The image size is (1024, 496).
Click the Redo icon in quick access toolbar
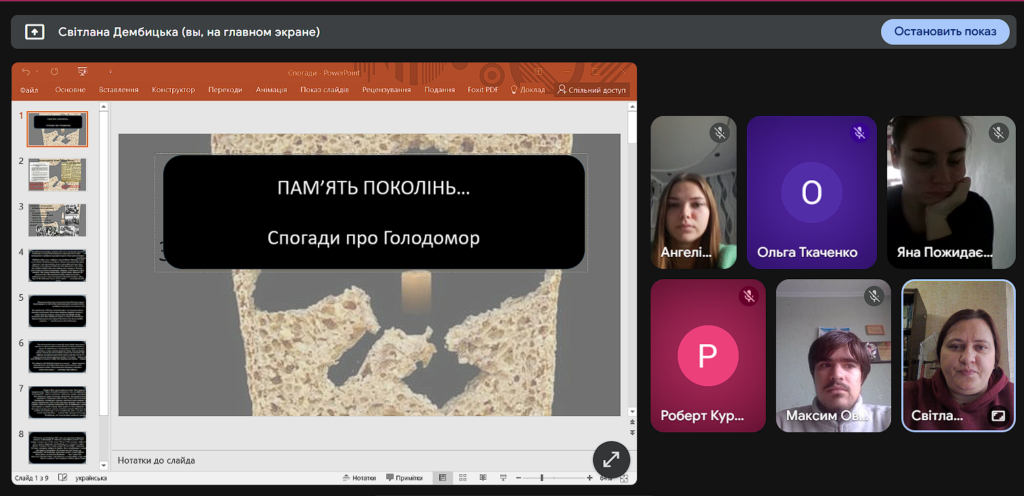[x=54, y=72]
